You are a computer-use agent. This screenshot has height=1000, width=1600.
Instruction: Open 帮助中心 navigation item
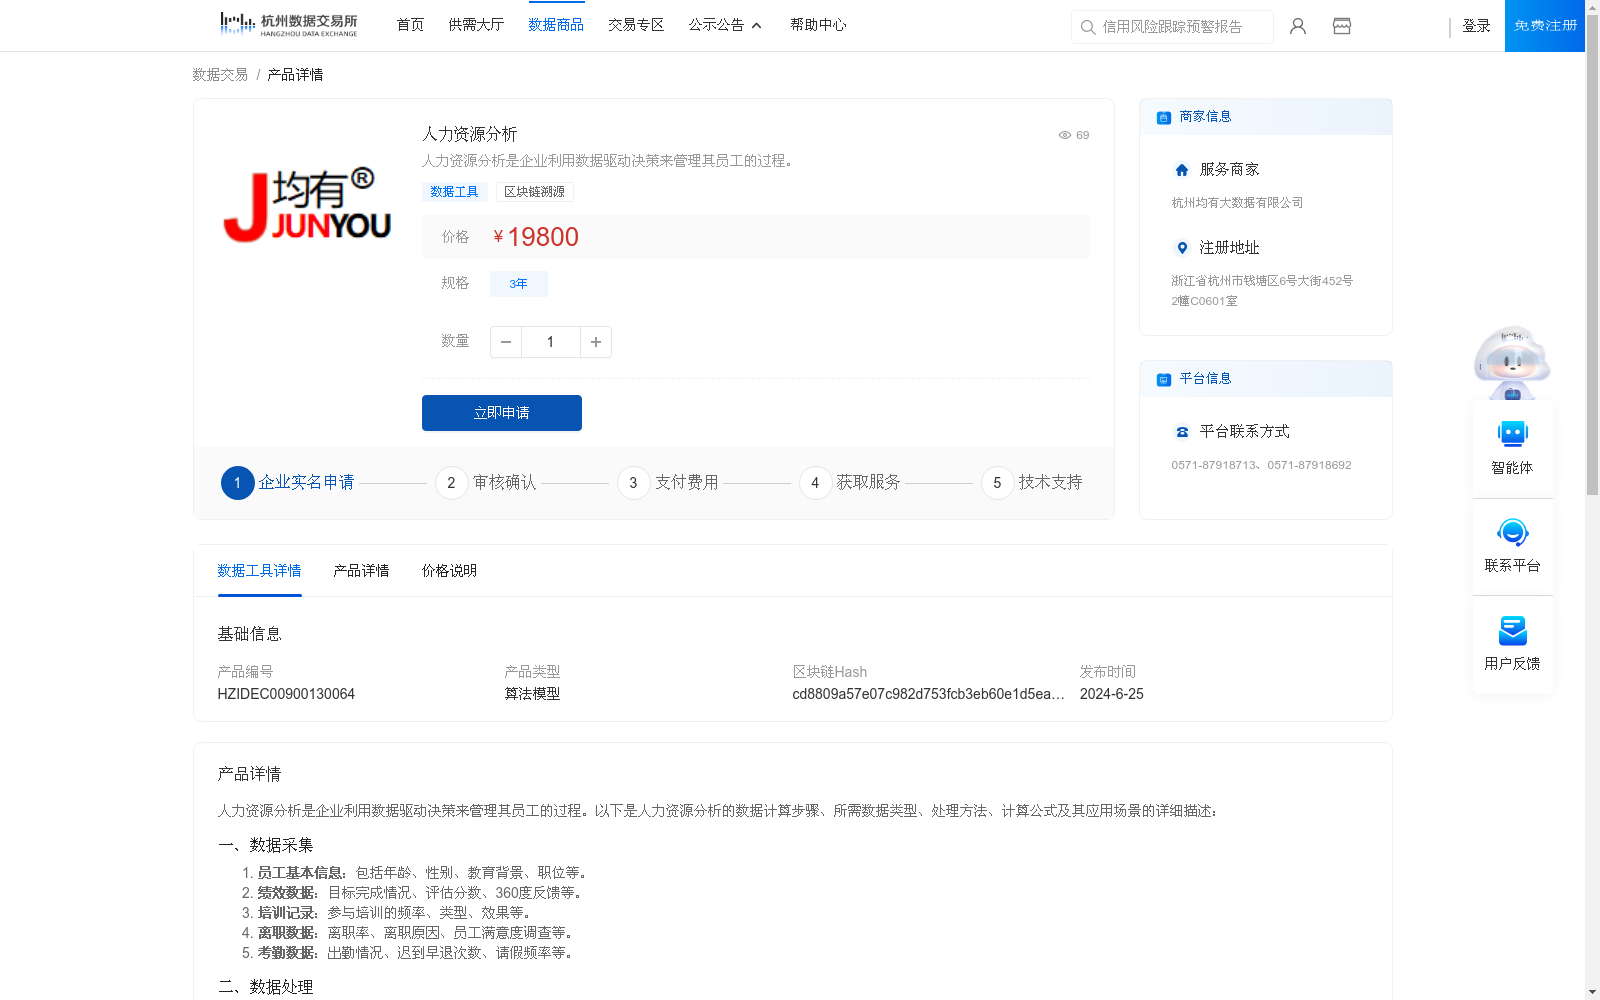(818, 25)
